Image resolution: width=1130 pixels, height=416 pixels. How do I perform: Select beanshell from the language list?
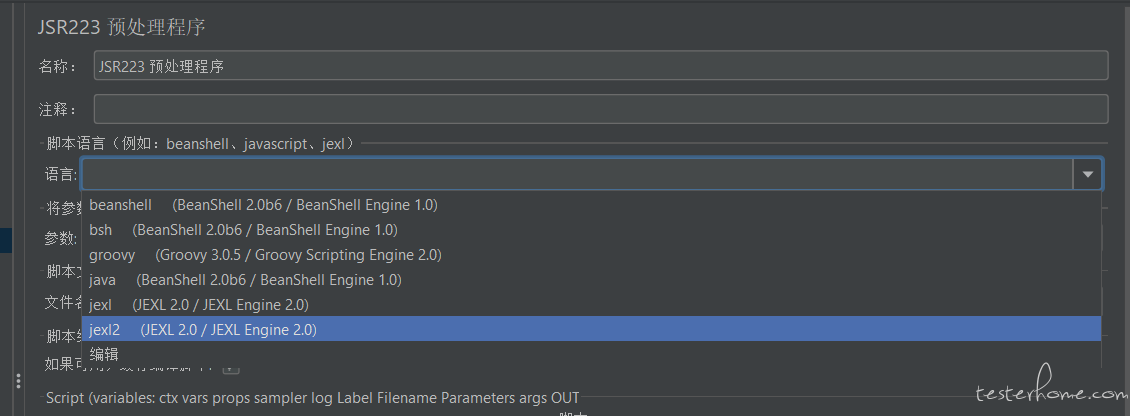591,205
